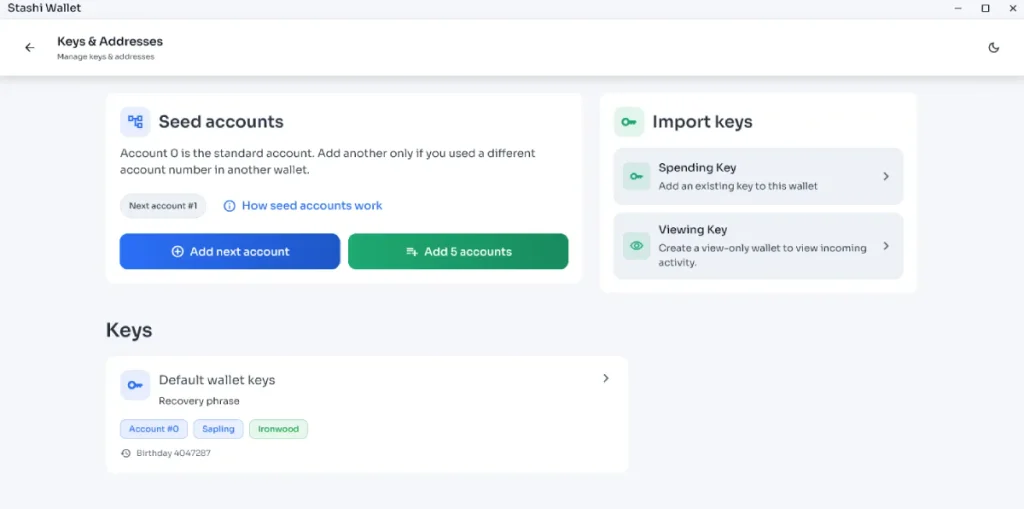Select the Viewing Key import option
Screen dimensions: 1024x509
click(x=758, y=246)
